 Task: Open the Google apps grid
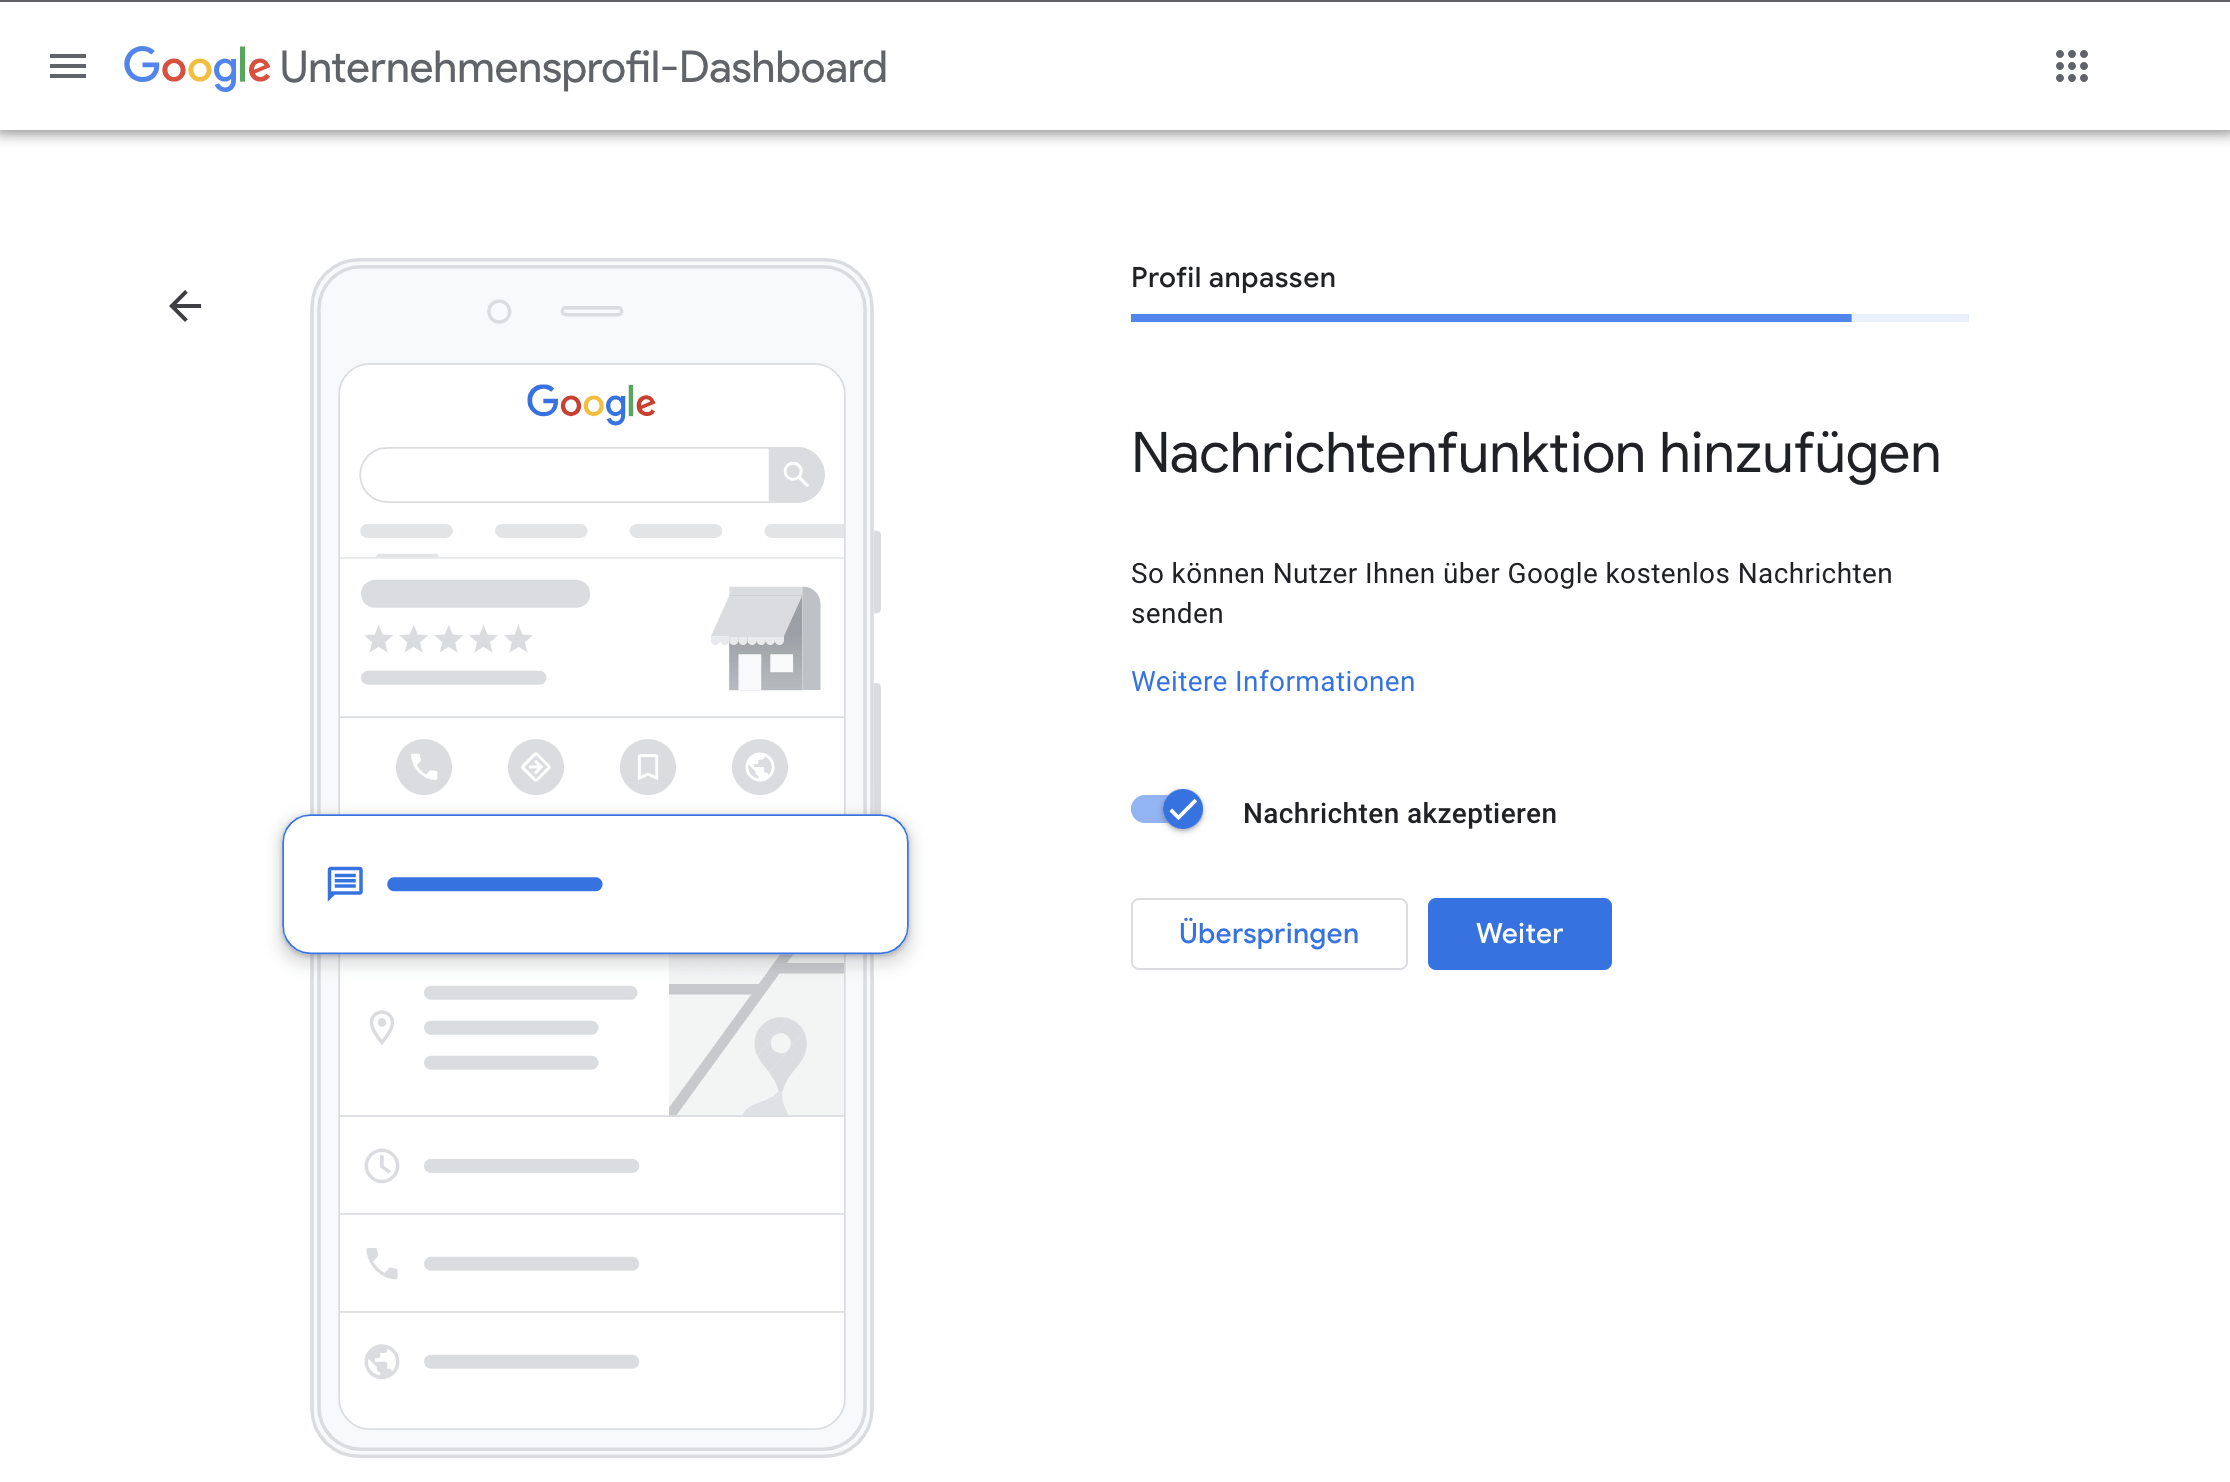[2072, 67]
